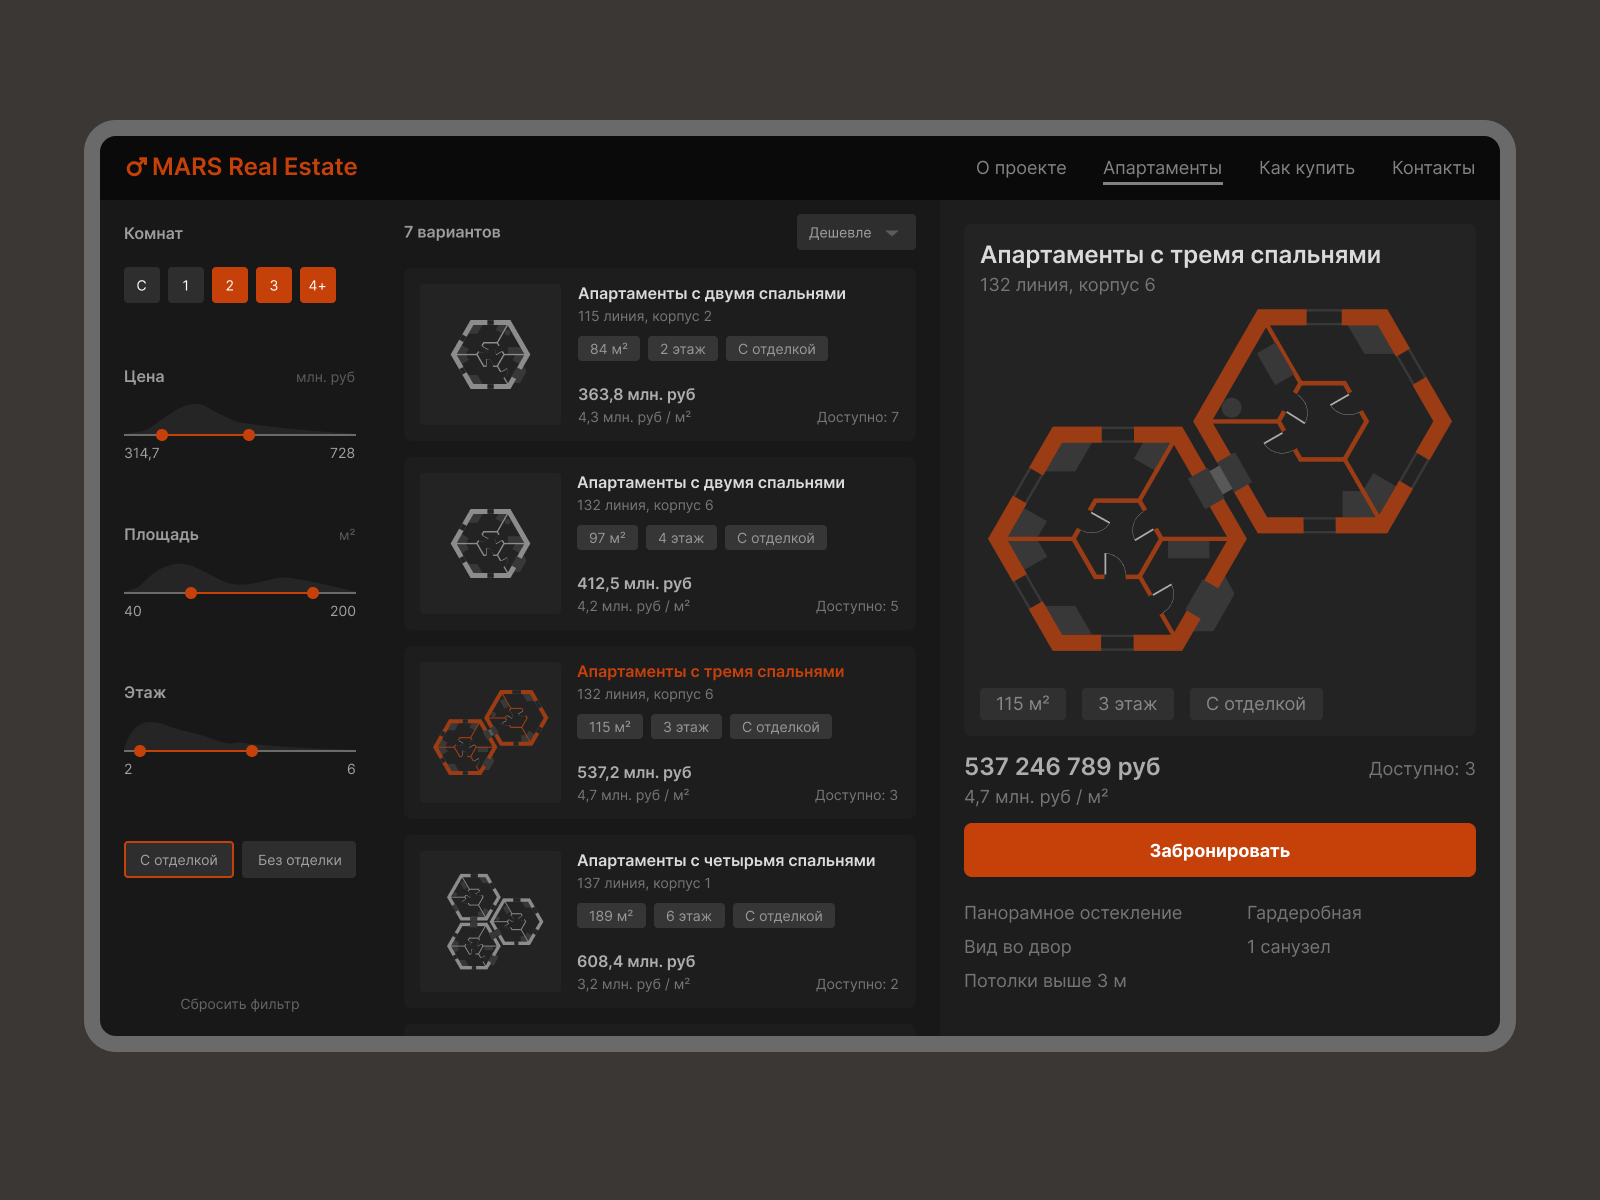Viewport: 1600px width, 1200px height.
Task: Click the four-hexagon thumbnail of the 189 м² apartment
Action: tap(489, 921)
